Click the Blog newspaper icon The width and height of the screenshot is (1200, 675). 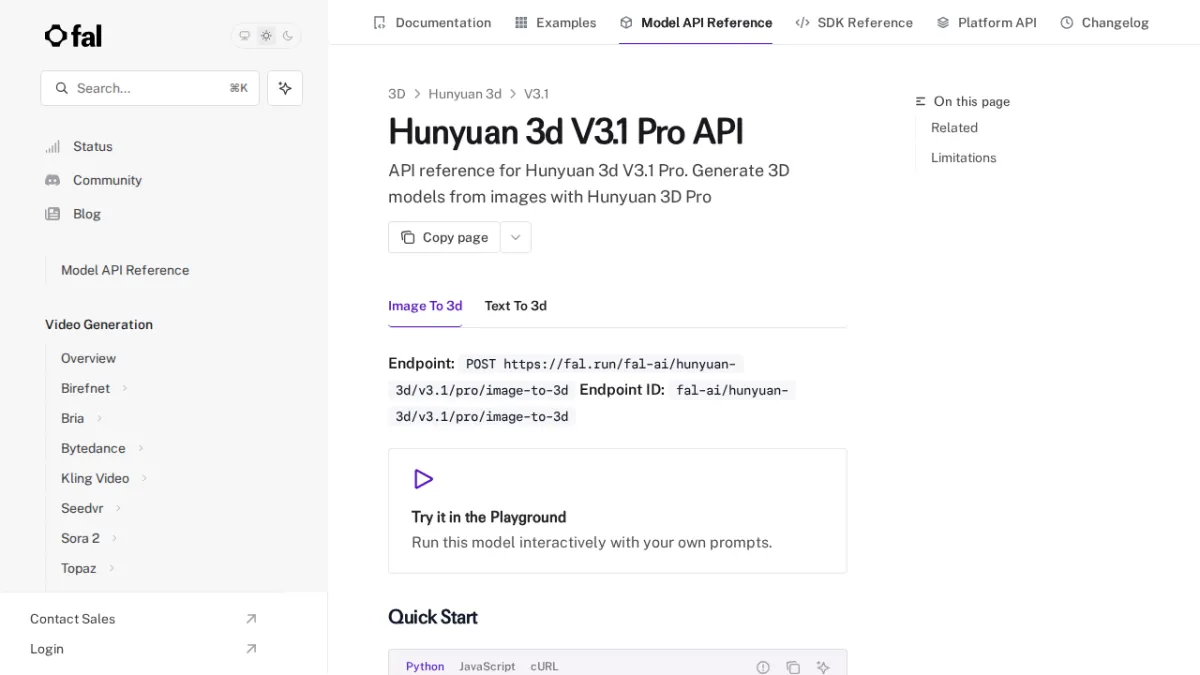coord(53,214)
